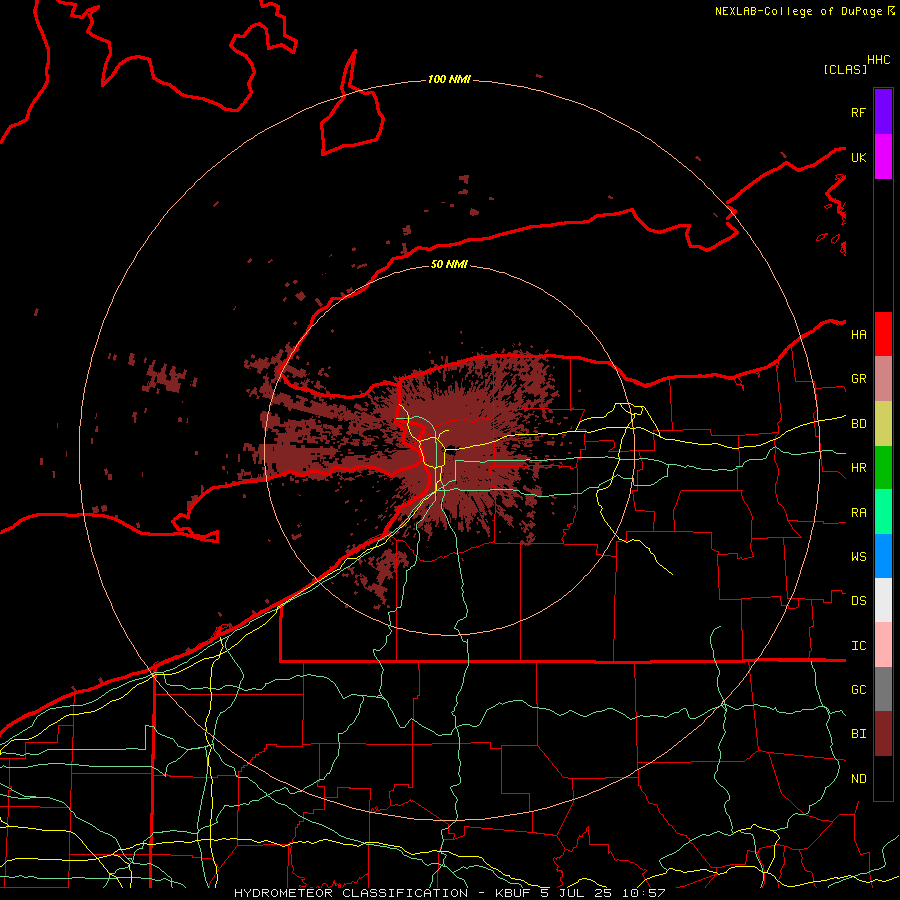Click the 100 NMI range ring label
The image size is (900, 900).
(449, 79)
